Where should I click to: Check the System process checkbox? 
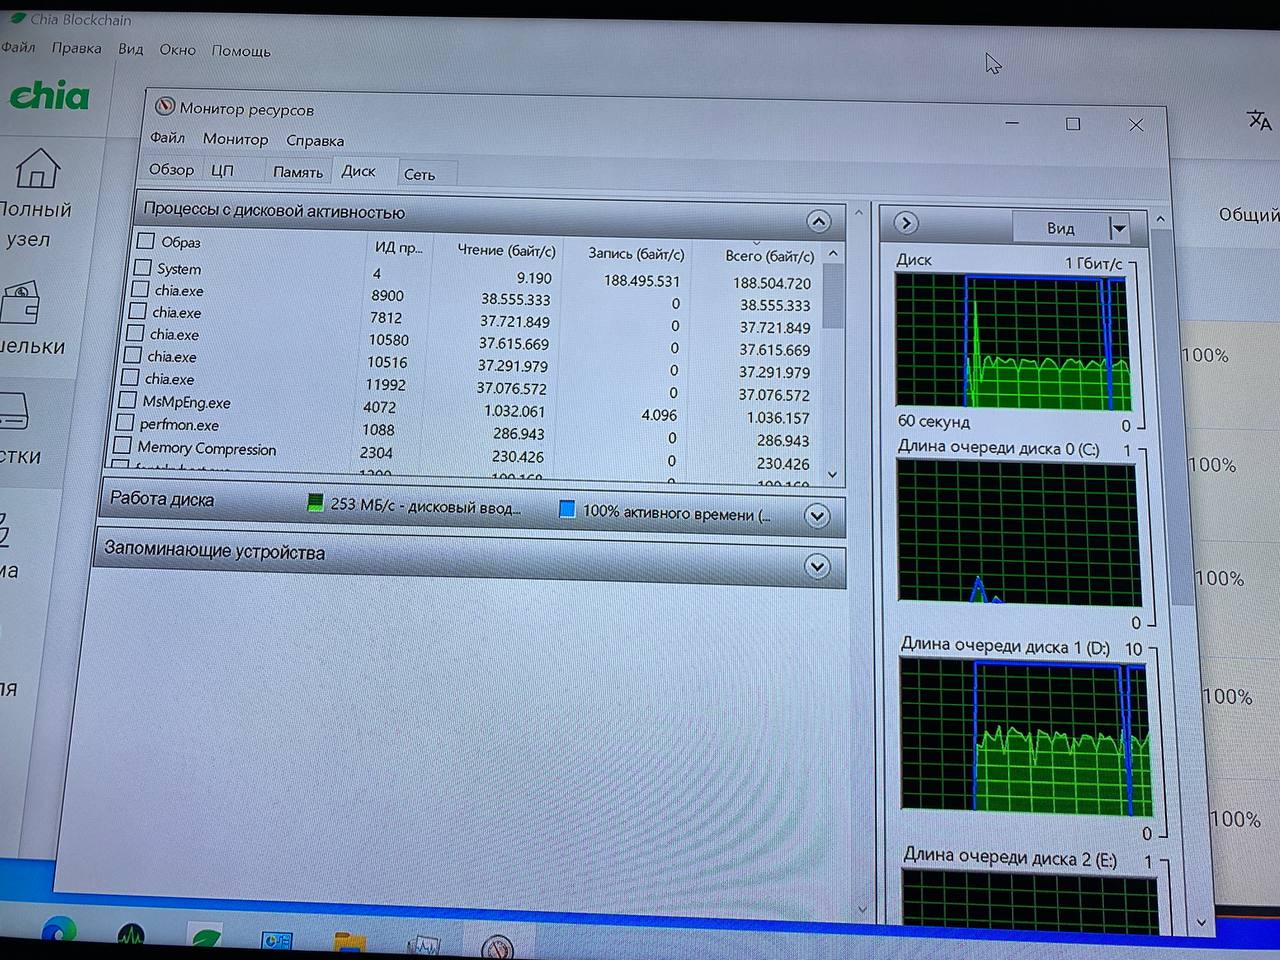tap(142, 268)
